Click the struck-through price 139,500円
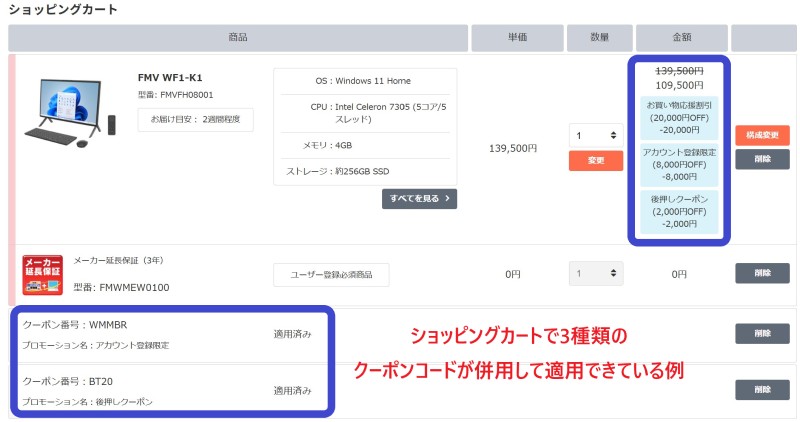Viewport: 800px width, 422px height. (679, 71)
